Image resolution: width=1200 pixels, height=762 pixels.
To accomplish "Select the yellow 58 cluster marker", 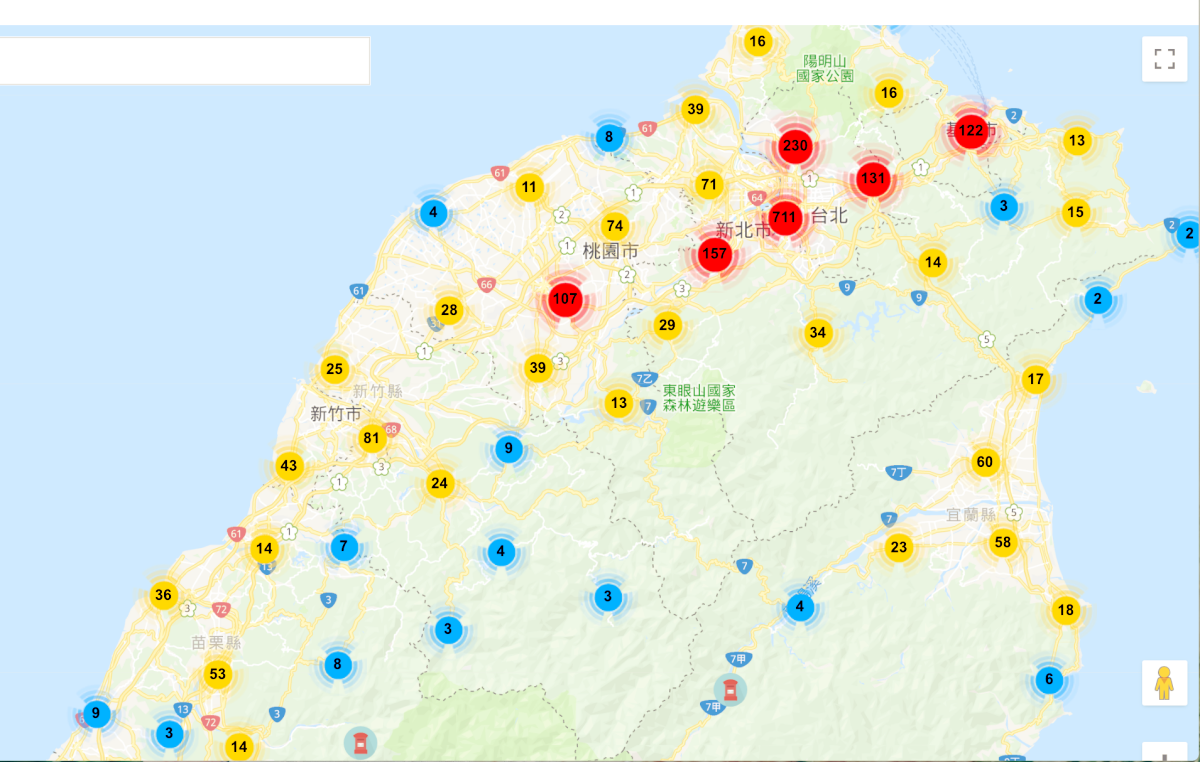I will click(1003, 543).
